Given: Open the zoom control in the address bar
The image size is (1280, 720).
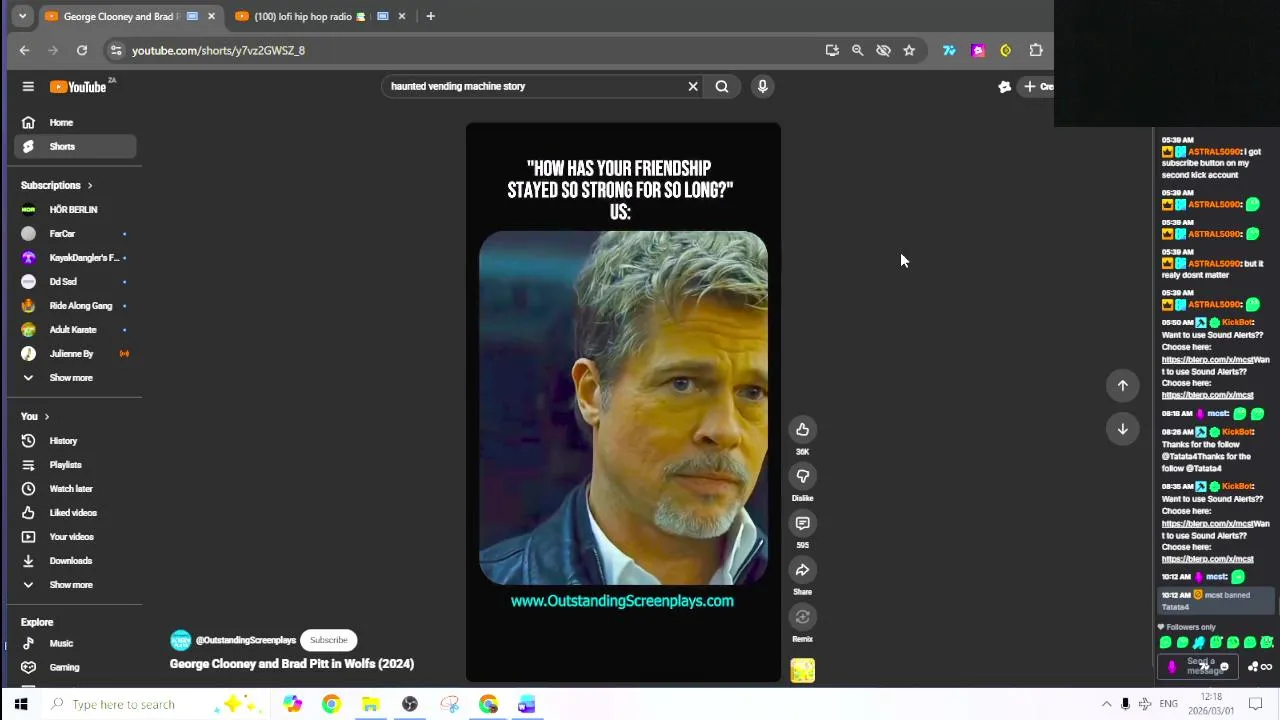Looking at the screenshot, I should tap(857, 50).
